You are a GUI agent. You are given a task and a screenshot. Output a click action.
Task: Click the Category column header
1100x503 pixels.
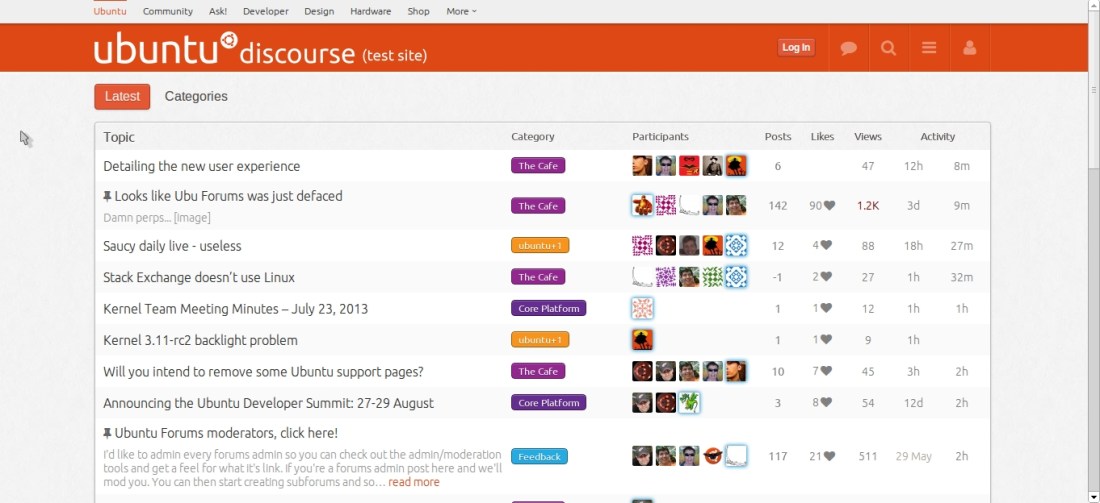click(532, 137)
